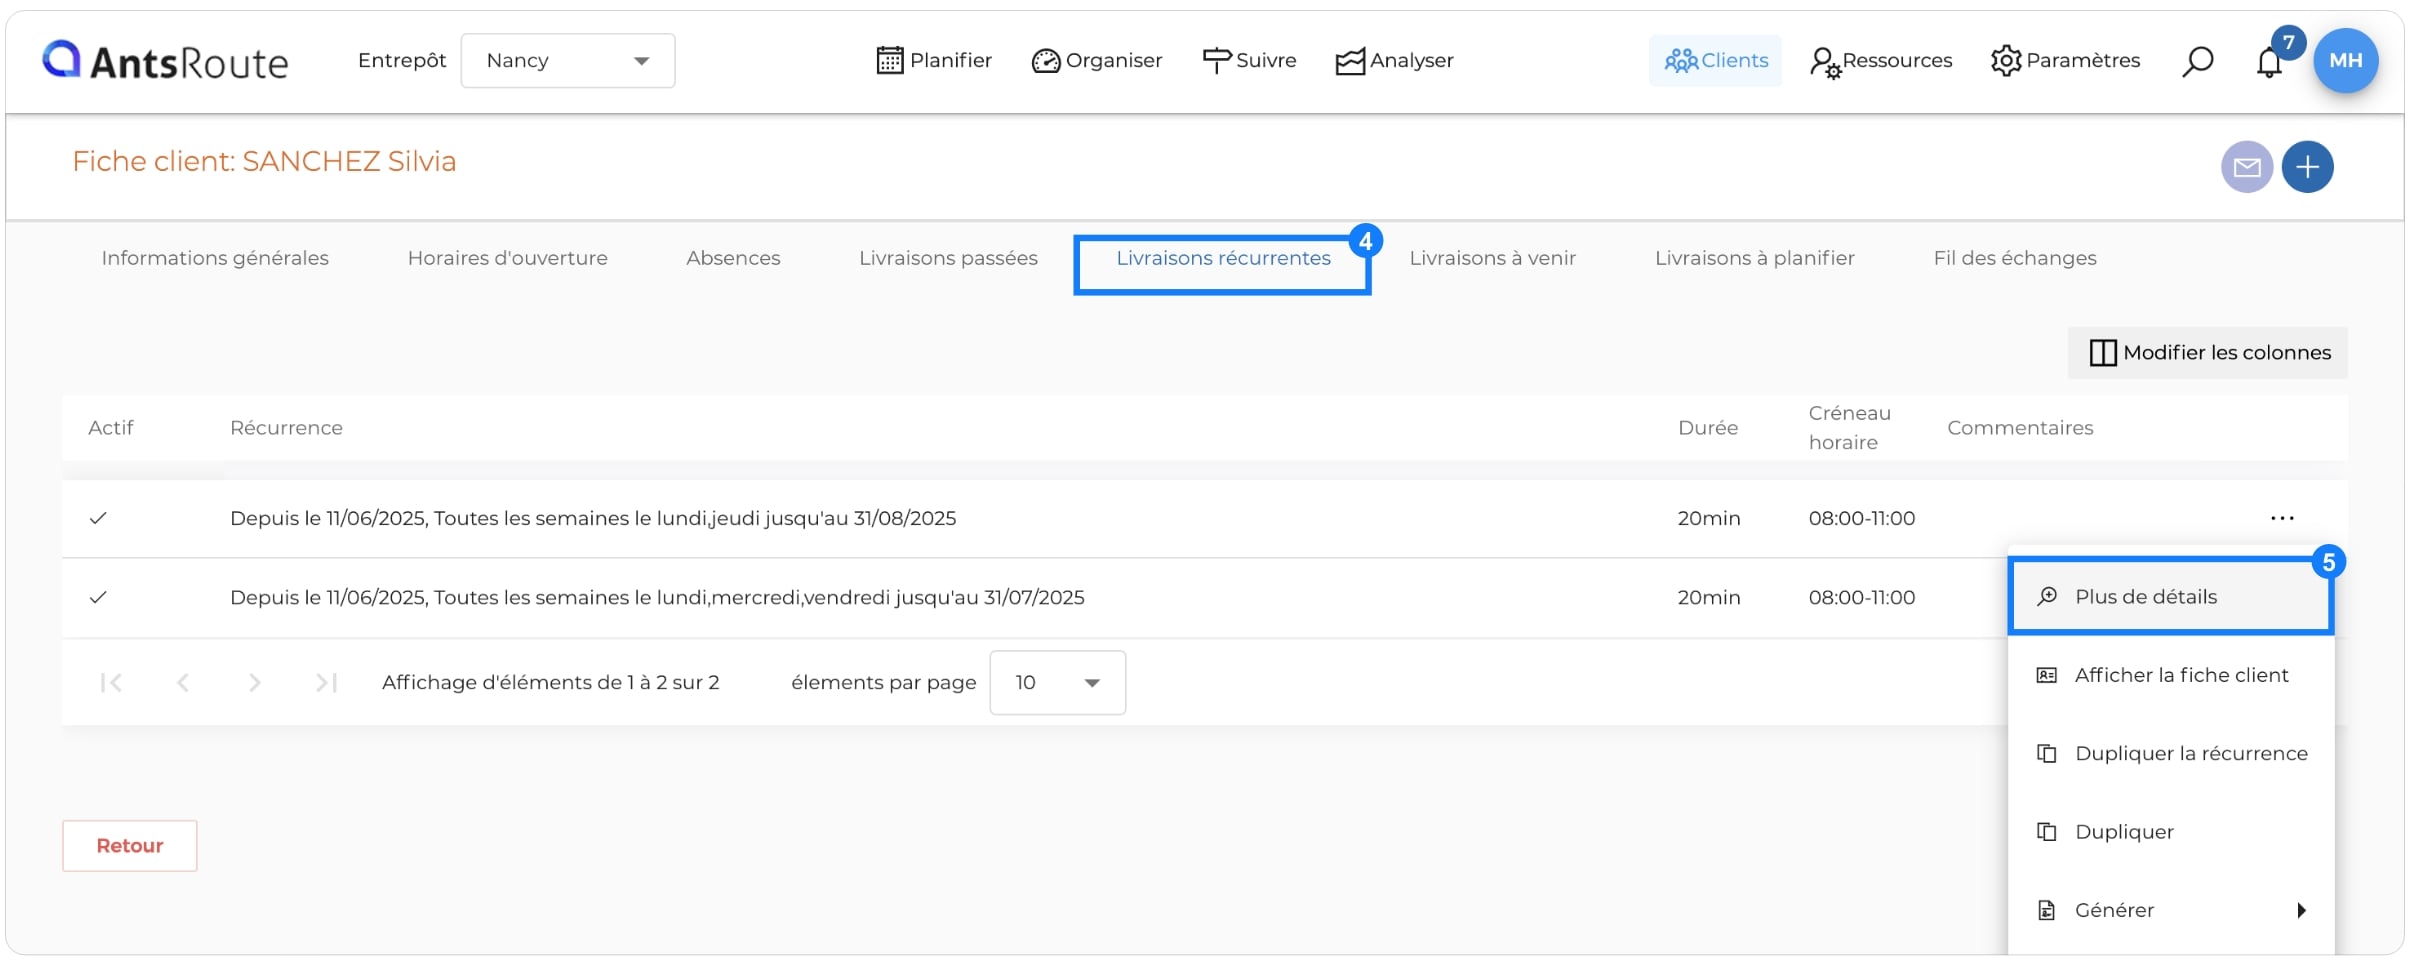Click the Ressources person-gear icon
Screen dimensions: 2410x961
tap(1825, 63)
